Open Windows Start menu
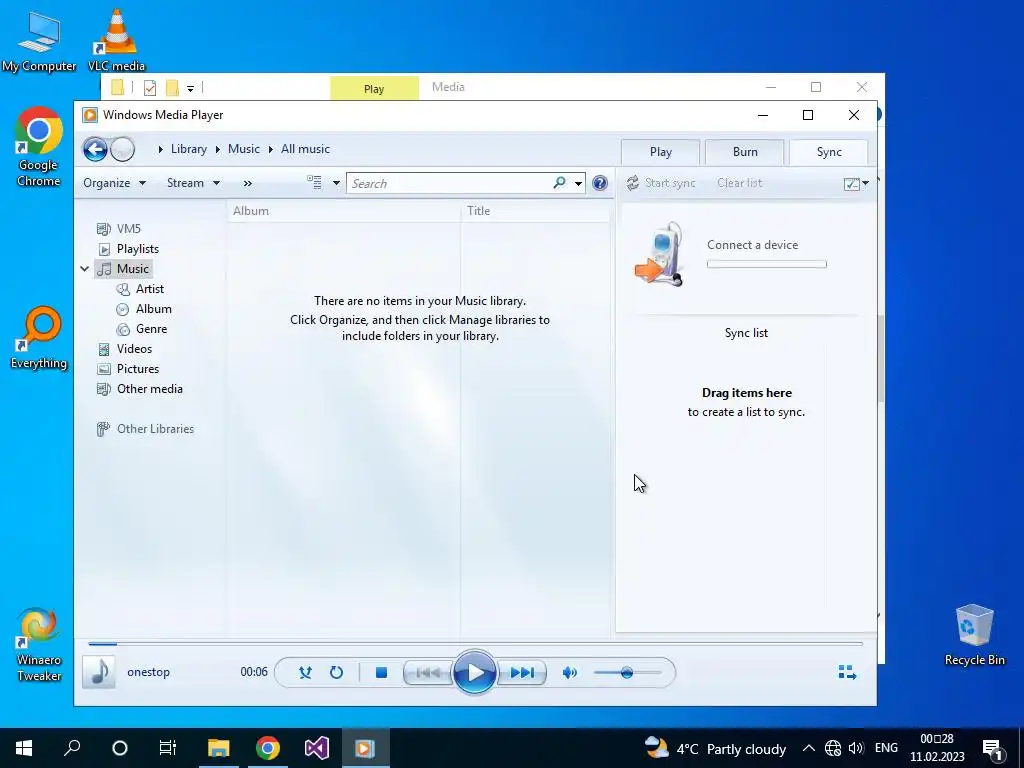1024x768 pixels. [x=24, y=748]
